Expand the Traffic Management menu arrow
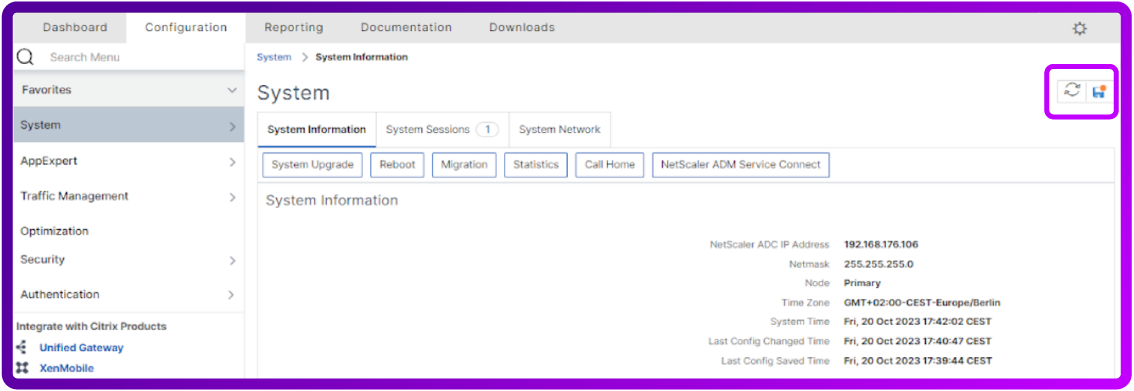The width and height of the screenshot is (1134, 391). [x=232, y=197]
